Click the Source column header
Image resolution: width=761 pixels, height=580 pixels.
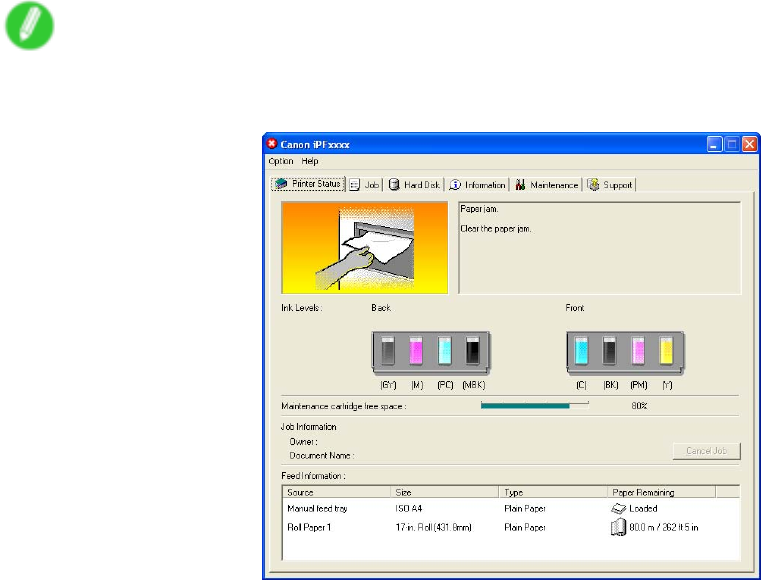[x=336, y=492]
